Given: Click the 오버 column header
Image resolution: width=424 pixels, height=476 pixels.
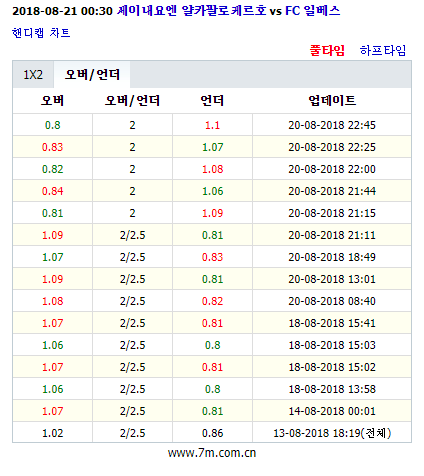Looking at the screenshot, I should point(52,100).
